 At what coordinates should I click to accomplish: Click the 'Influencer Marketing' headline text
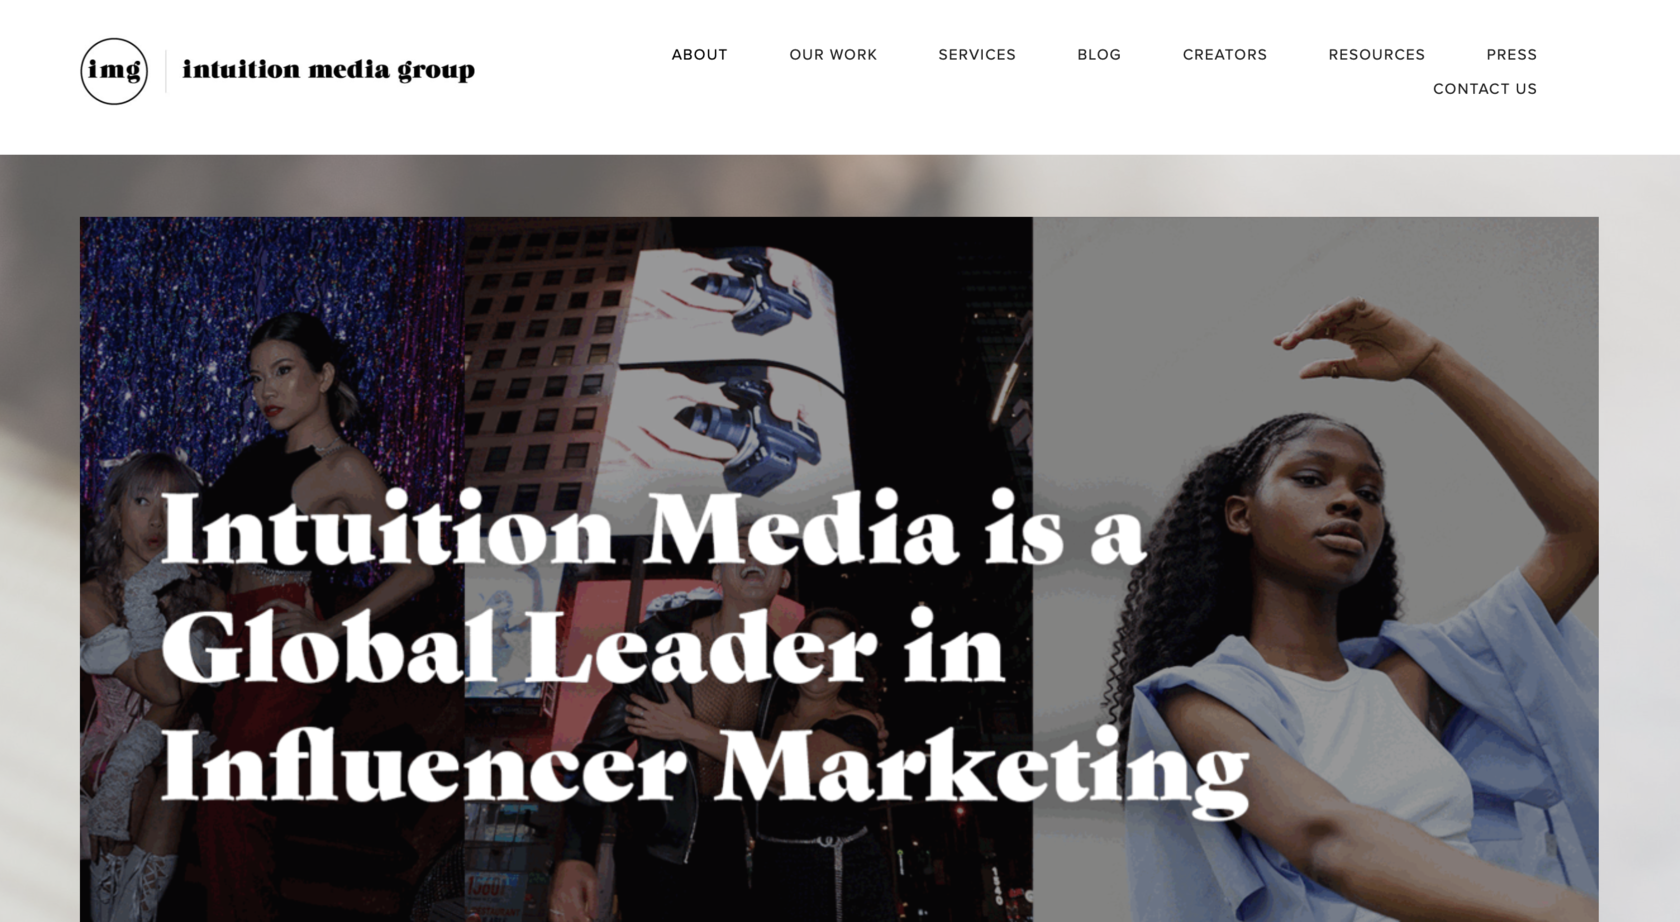point(705,767)
